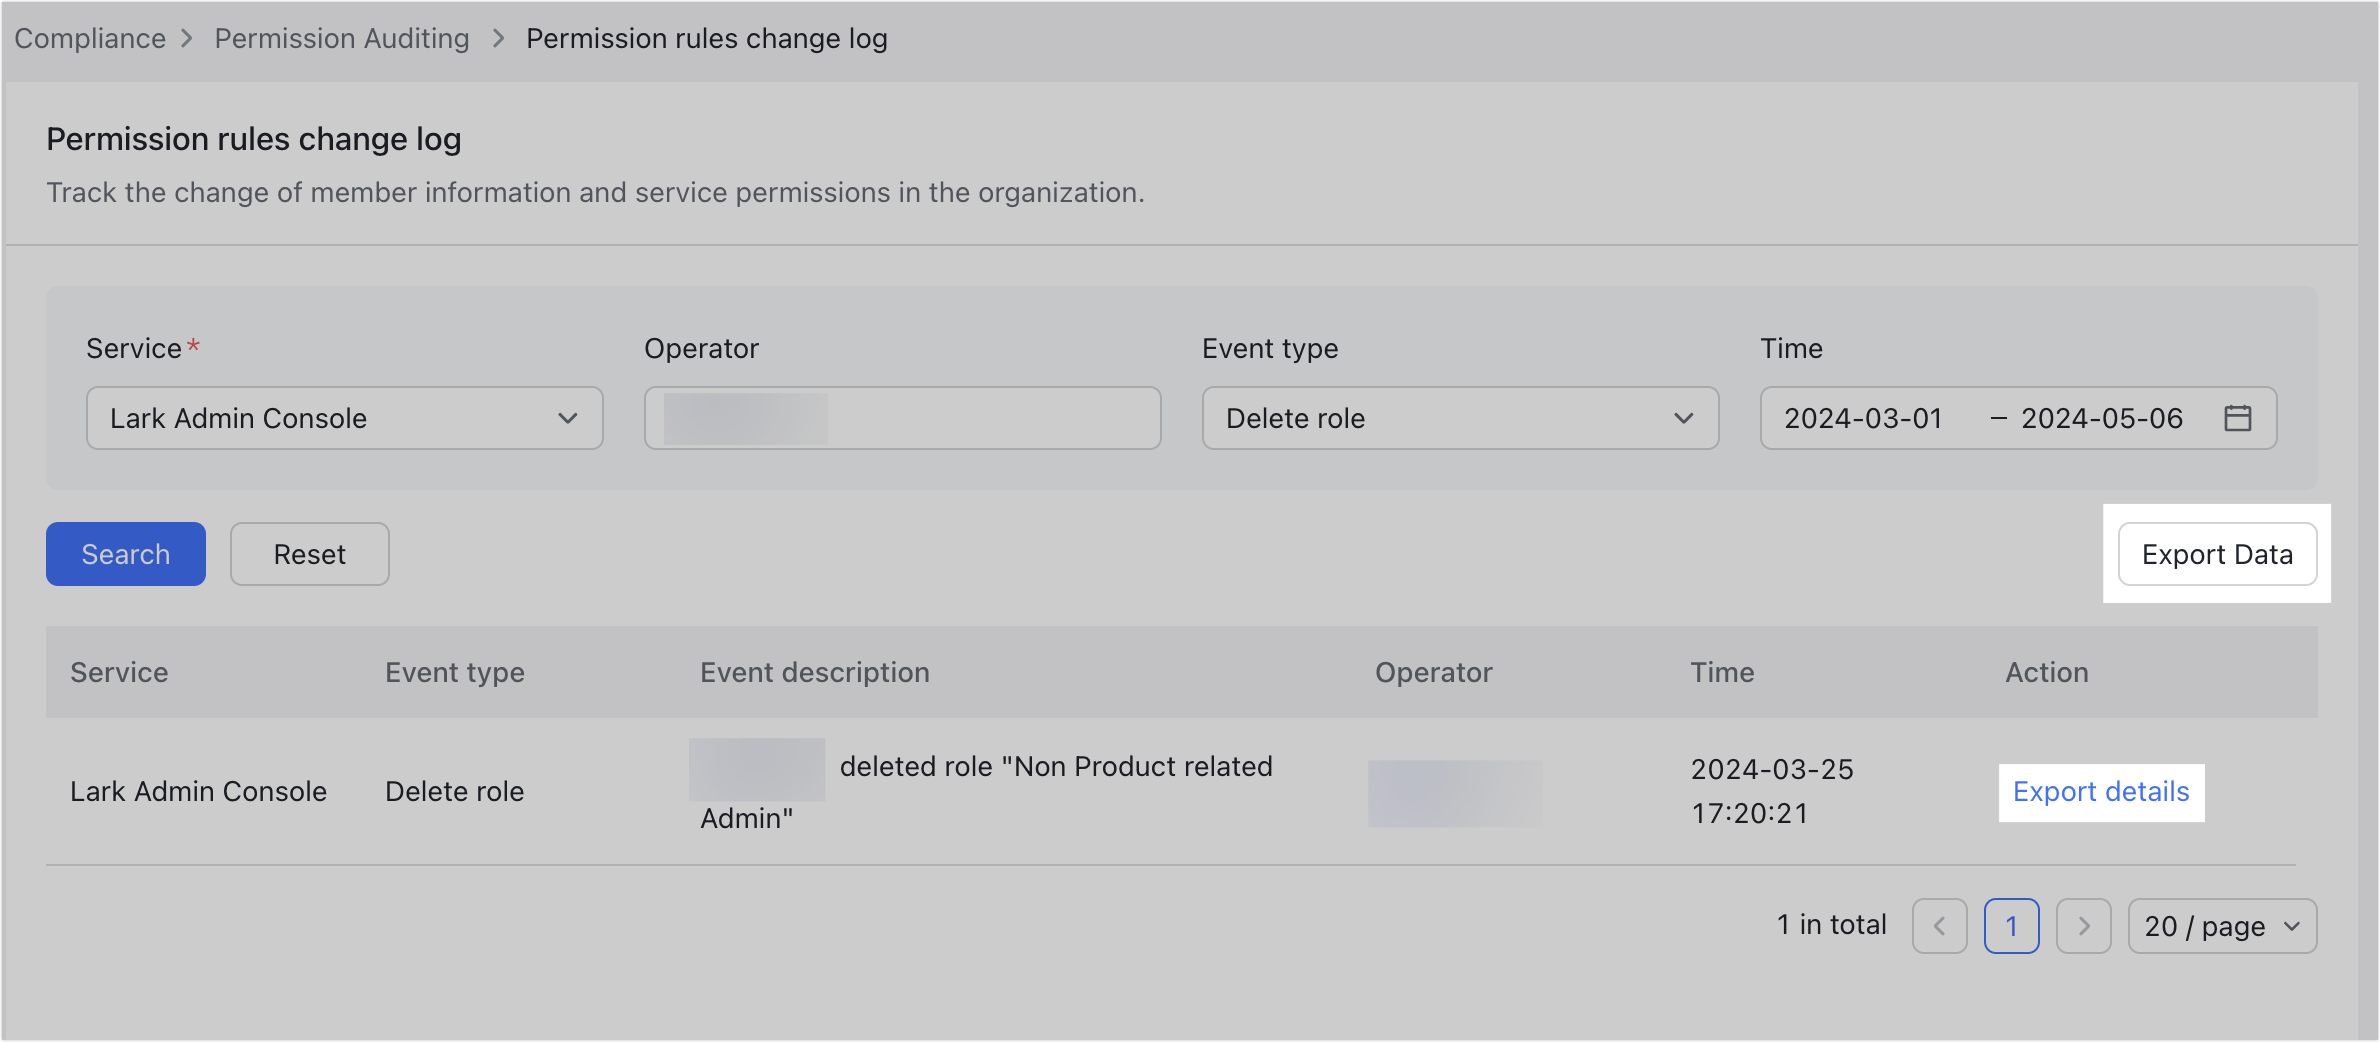The height and width of the screenshot is (1042, 2380).
Task: Open the Service dropdown showing Lark Admin Console
Action: tap(344, 418)
